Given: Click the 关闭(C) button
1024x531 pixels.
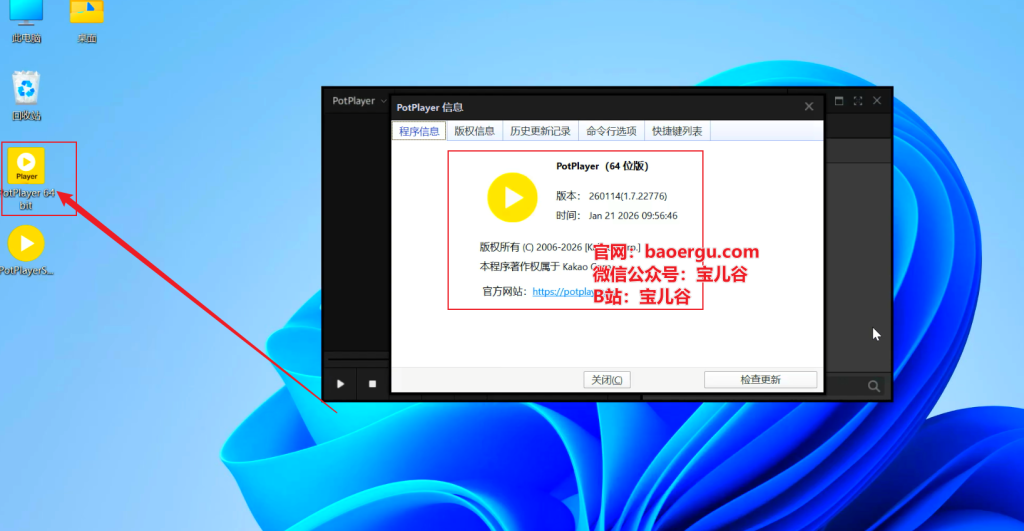Looking at the screenshot, I should tap(607, 379).
